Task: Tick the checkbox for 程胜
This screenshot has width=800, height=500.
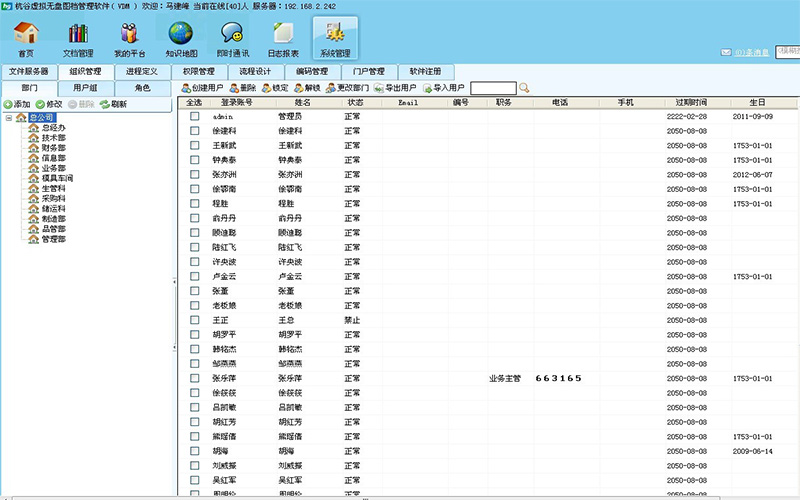Action: [x=194, y=204]
